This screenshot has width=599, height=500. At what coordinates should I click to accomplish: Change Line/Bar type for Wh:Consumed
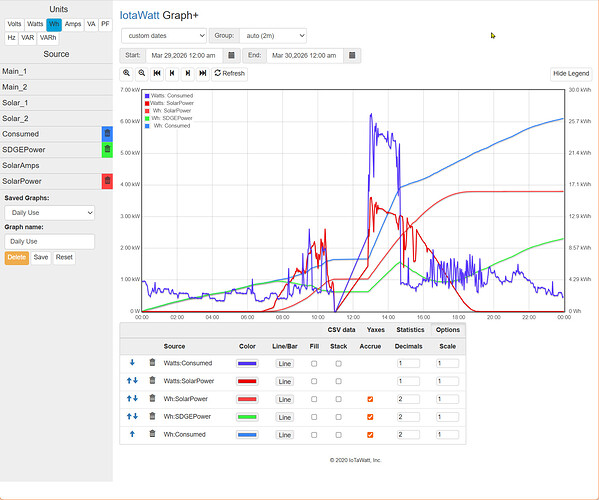285,435
